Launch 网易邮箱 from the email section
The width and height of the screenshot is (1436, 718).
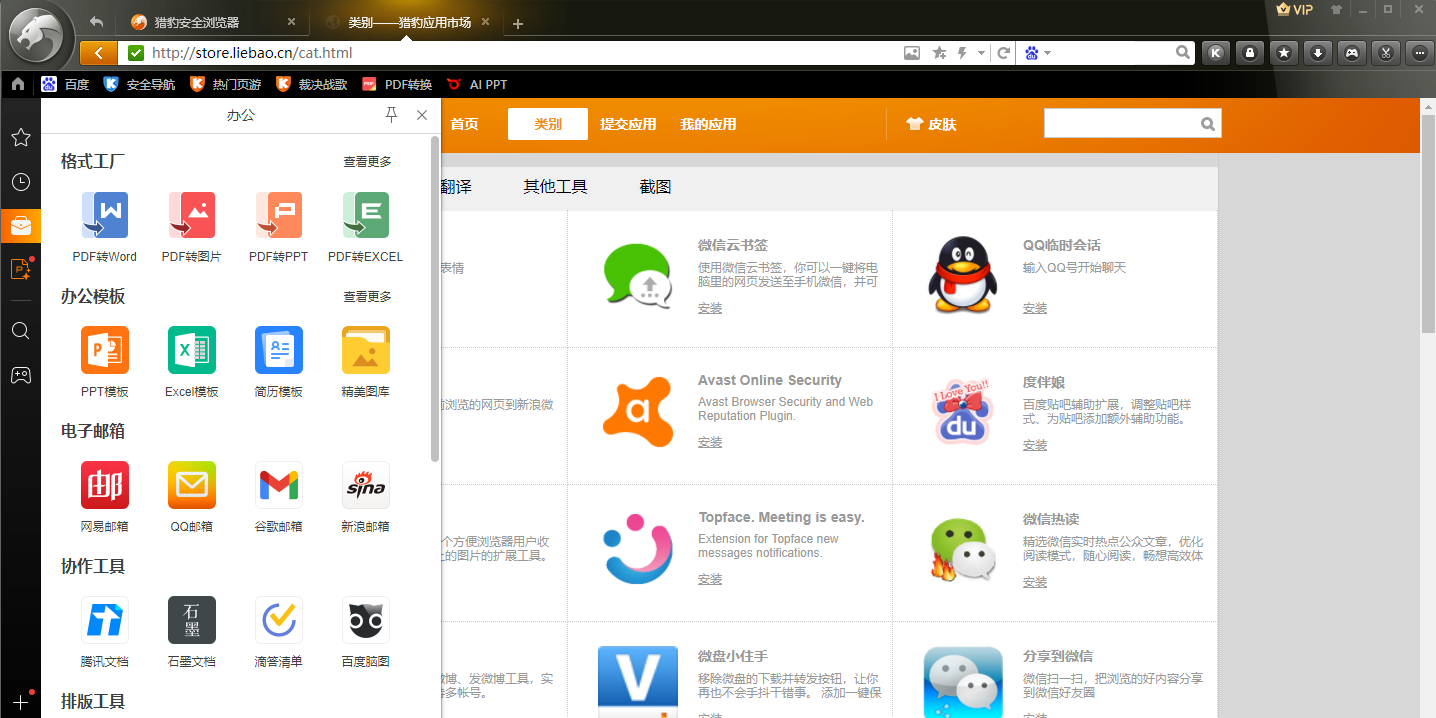(x=104, y=485)
